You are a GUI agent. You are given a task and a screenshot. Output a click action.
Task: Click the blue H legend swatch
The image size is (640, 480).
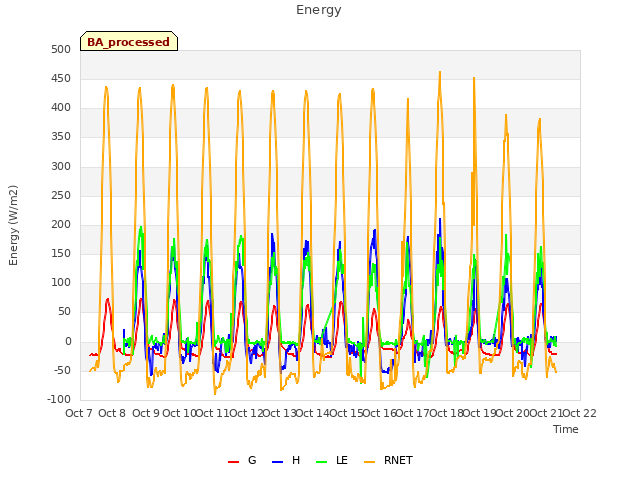point(278,462)
